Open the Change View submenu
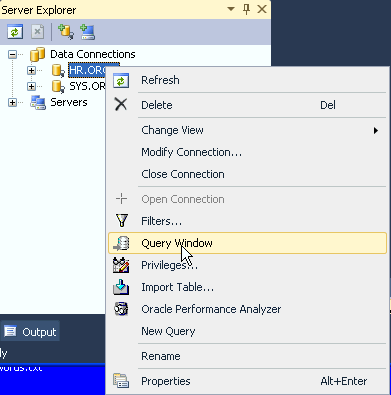391x395 pixels. pyautogui.click(x=247, y=130)
